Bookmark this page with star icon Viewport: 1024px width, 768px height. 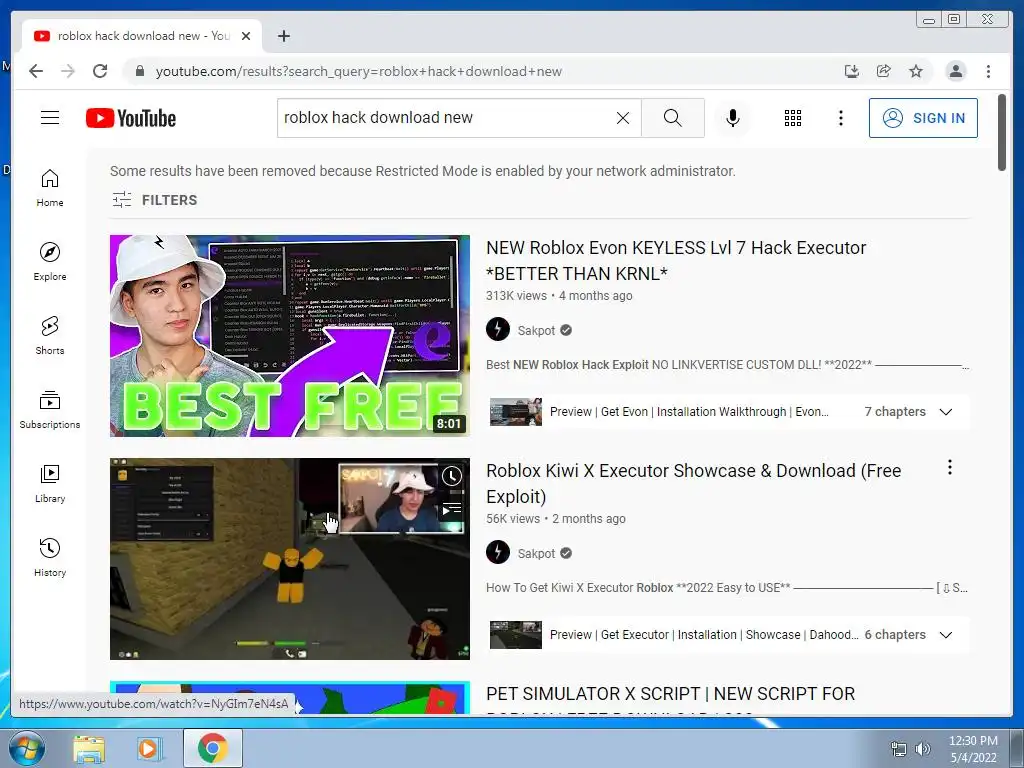pyautogui.click(x=916, y=71)
